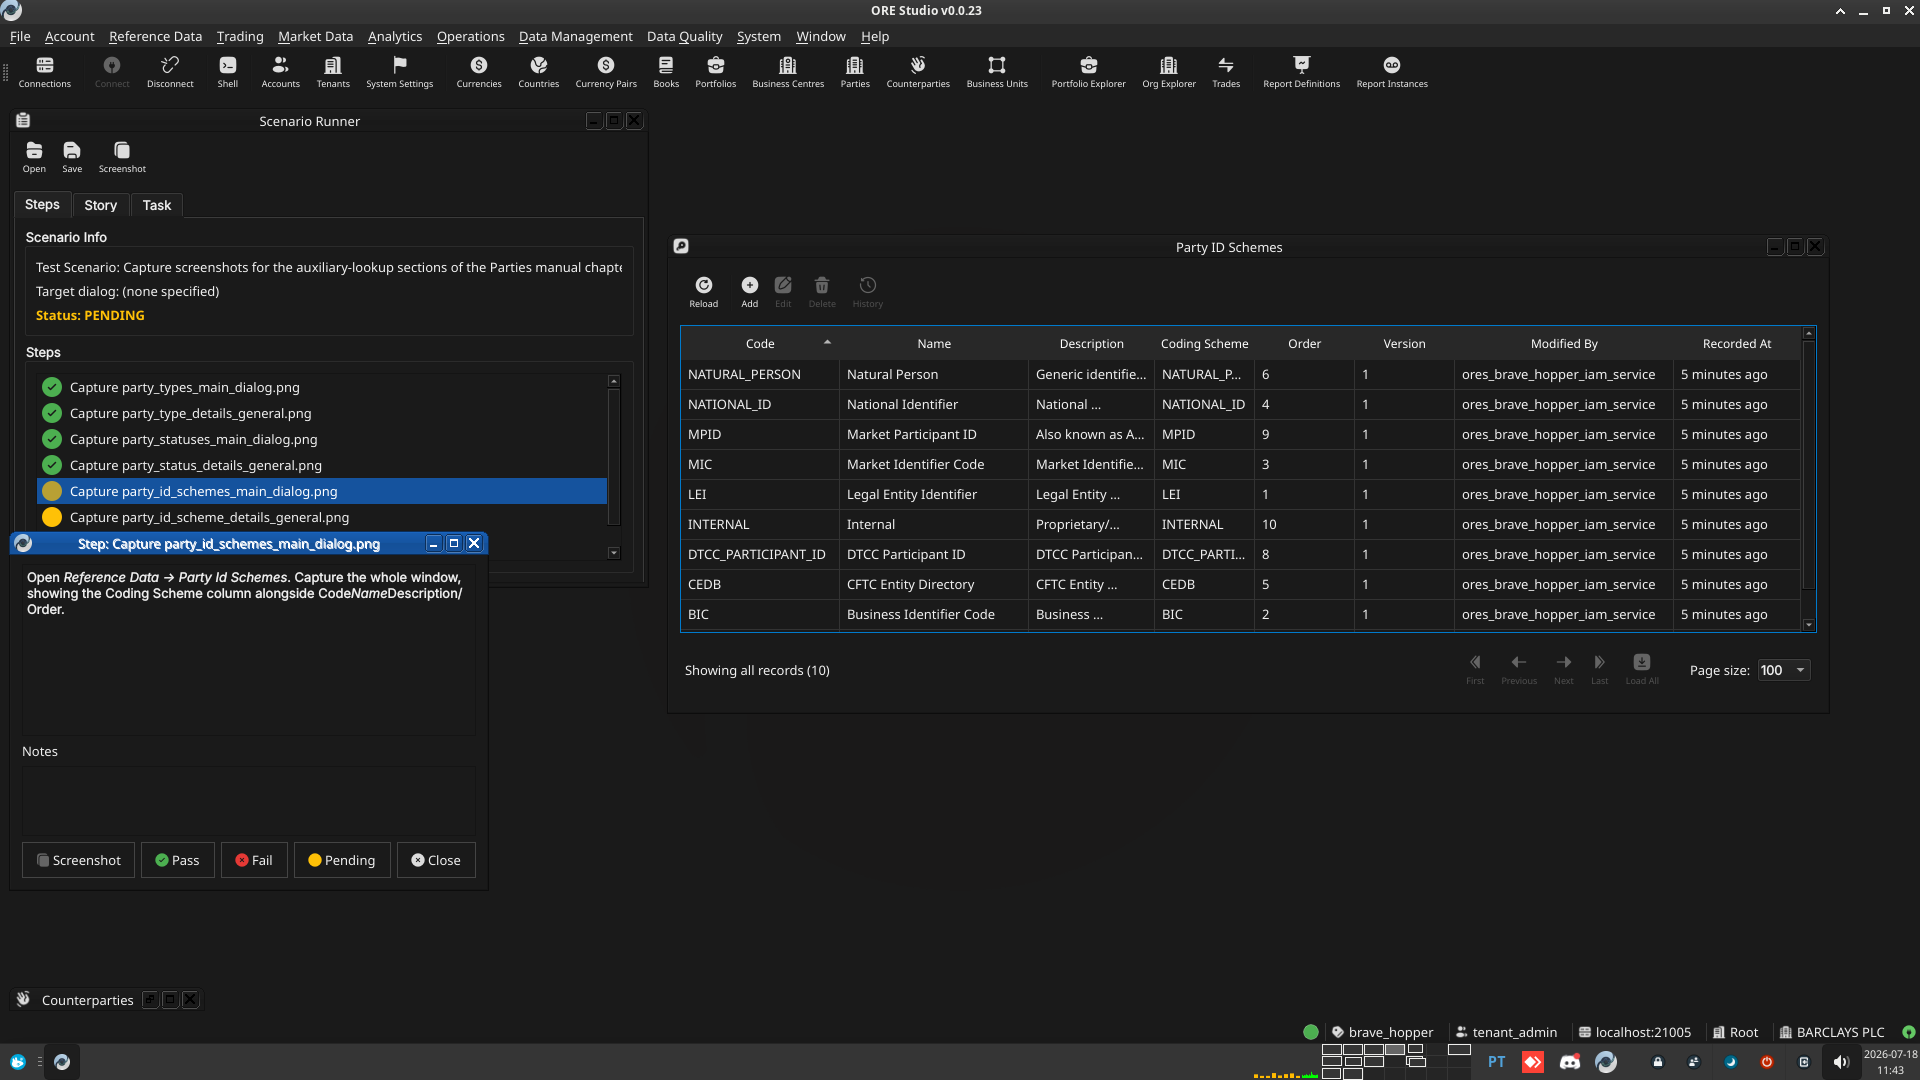
Task: Select the DTCC_PARTICIPANT_ID row code
Action: pos(757,554)
